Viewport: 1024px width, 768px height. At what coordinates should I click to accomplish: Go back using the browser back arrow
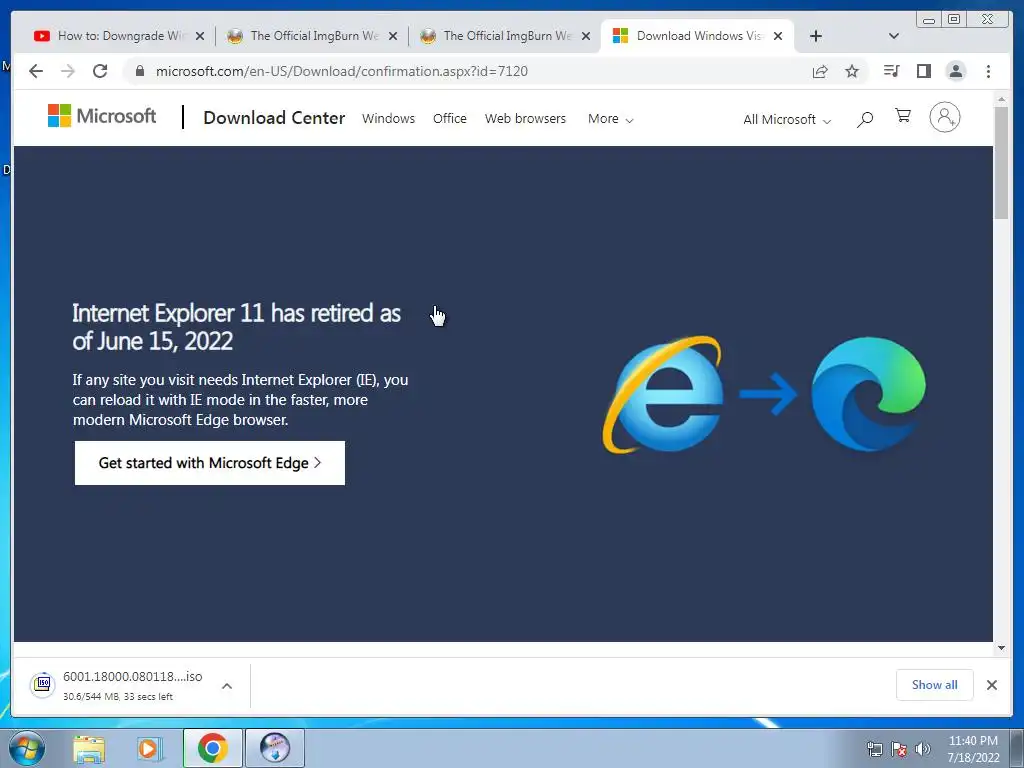36,71
